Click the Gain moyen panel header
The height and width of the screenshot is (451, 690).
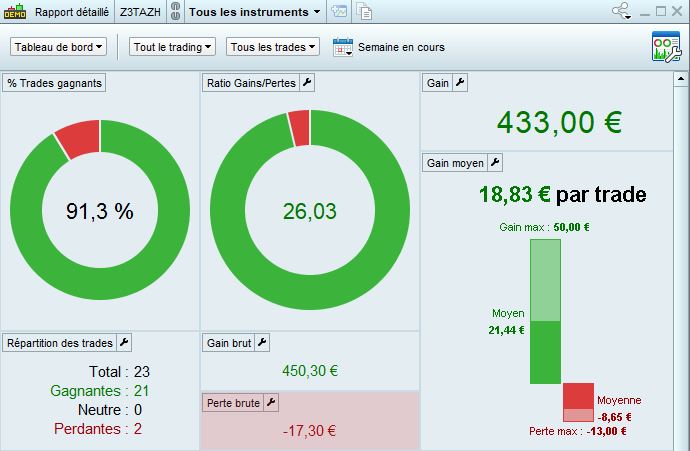(x=455, y=163)
